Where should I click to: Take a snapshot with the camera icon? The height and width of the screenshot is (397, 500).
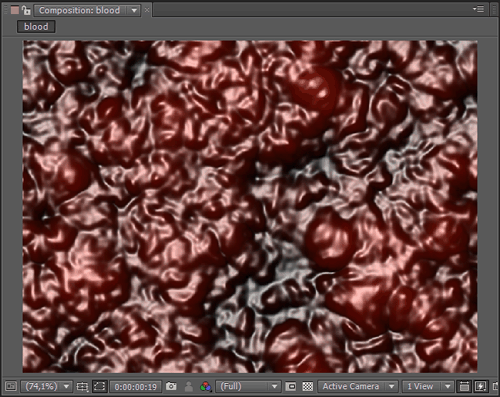point(171,386)
